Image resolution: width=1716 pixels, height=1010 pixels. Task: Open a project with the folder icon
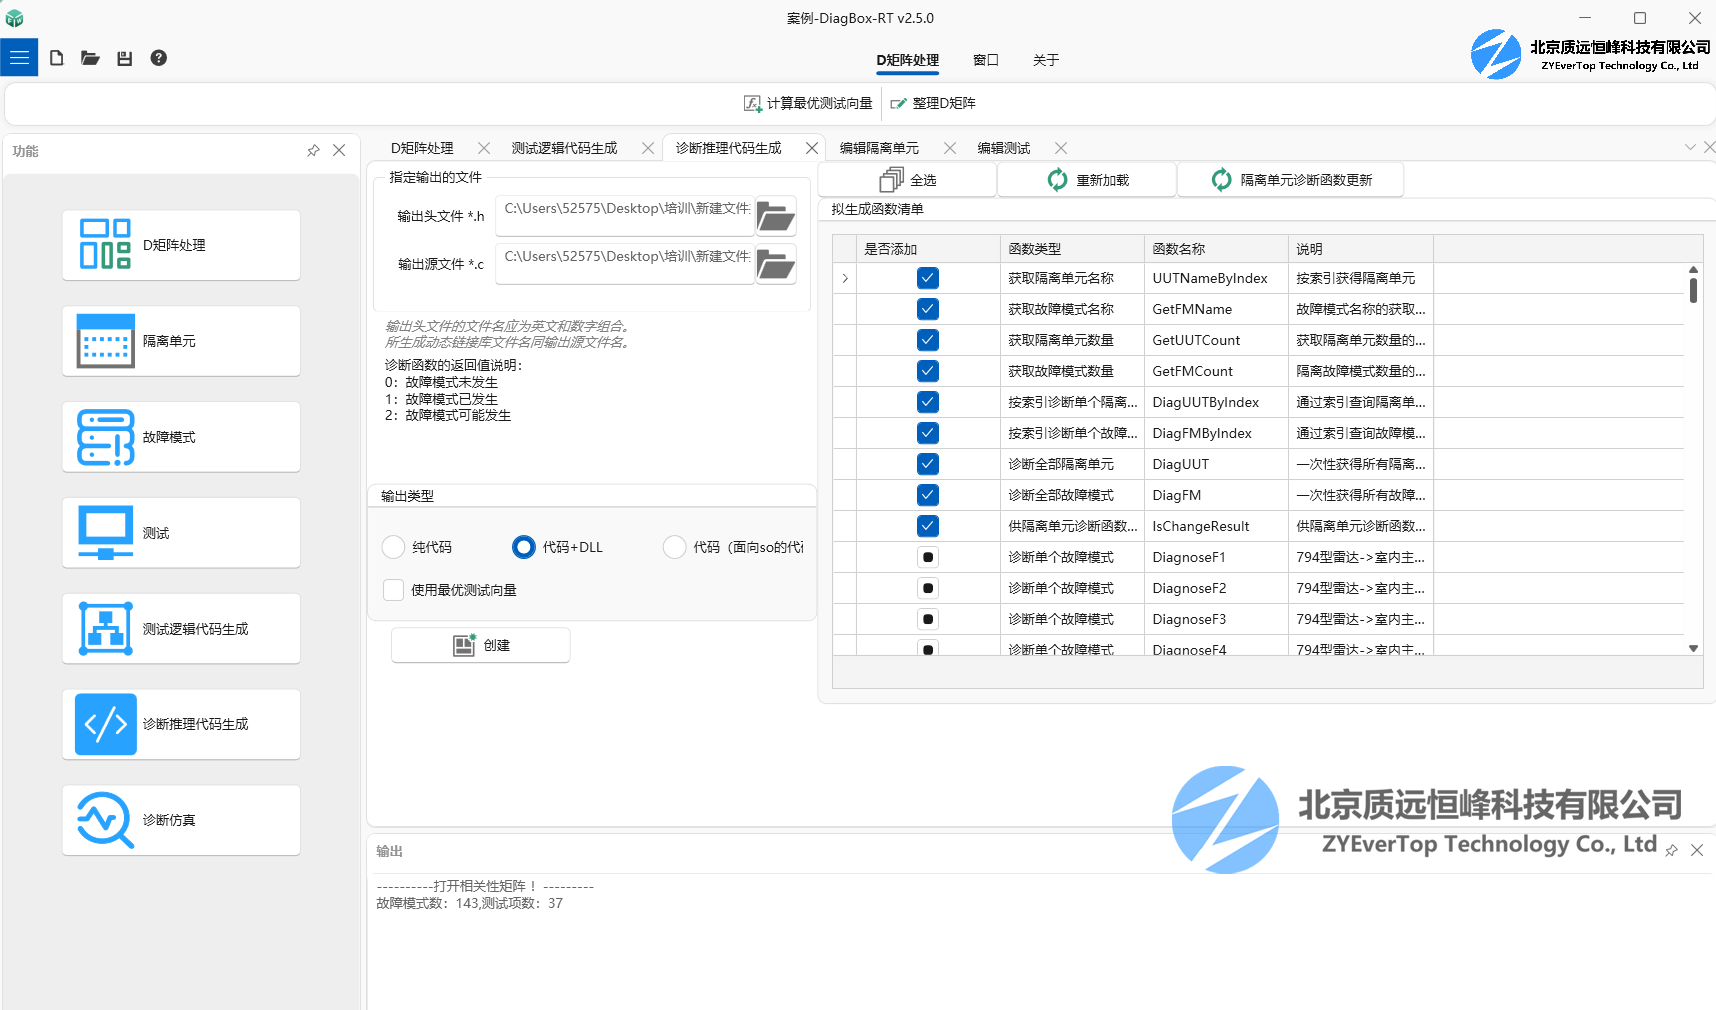(x=90, y=58)
